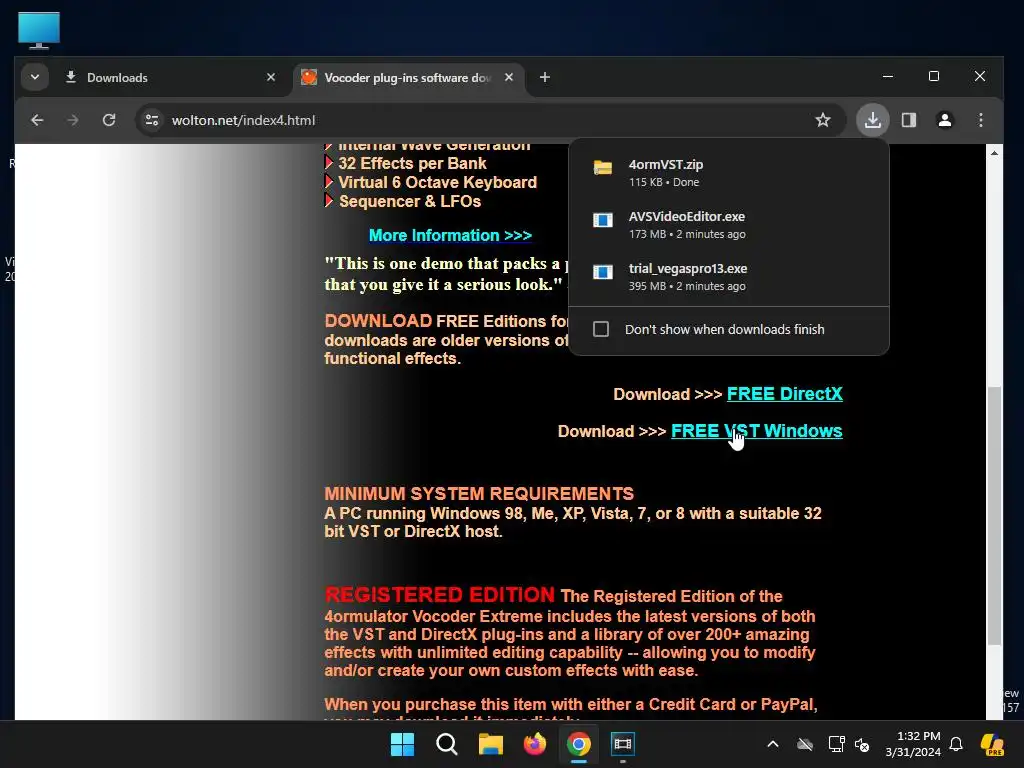
Task: Click the 4ormVST.zip folder icon
Action: point(603,168)
